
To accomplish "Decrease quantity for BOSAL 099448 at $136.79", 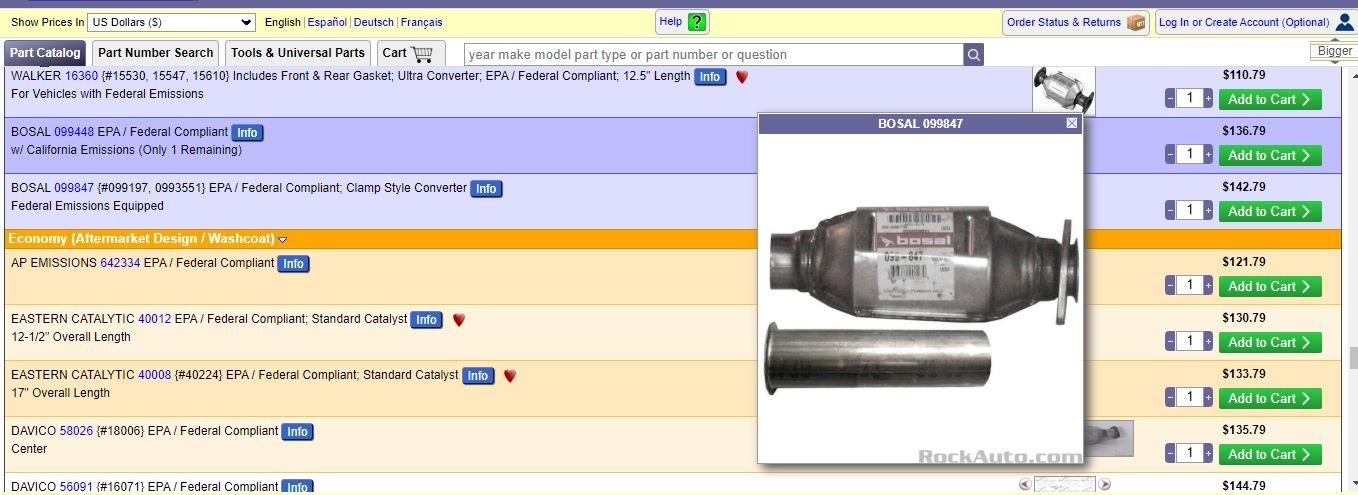I will [1170, 154].
